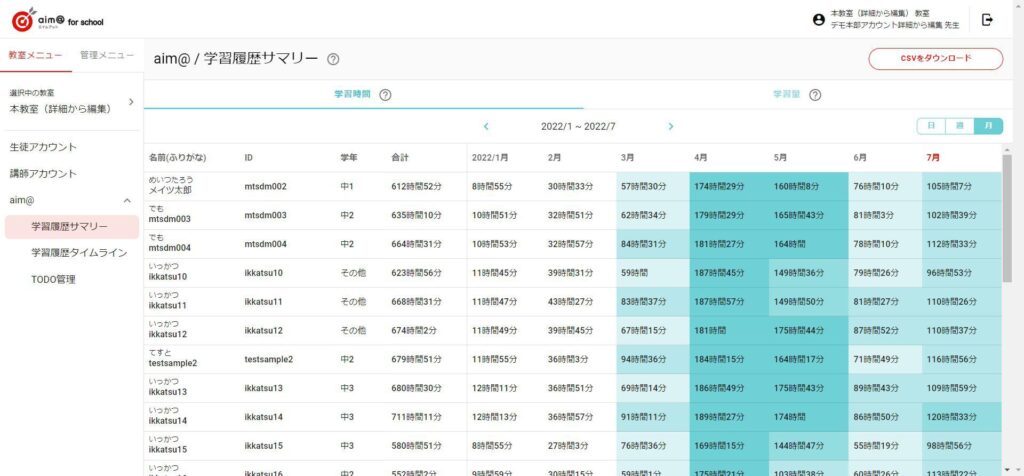
Task: Click the 4月 cell for メイツ太郎
Action: pyautogui.click(x=727, y=187)
